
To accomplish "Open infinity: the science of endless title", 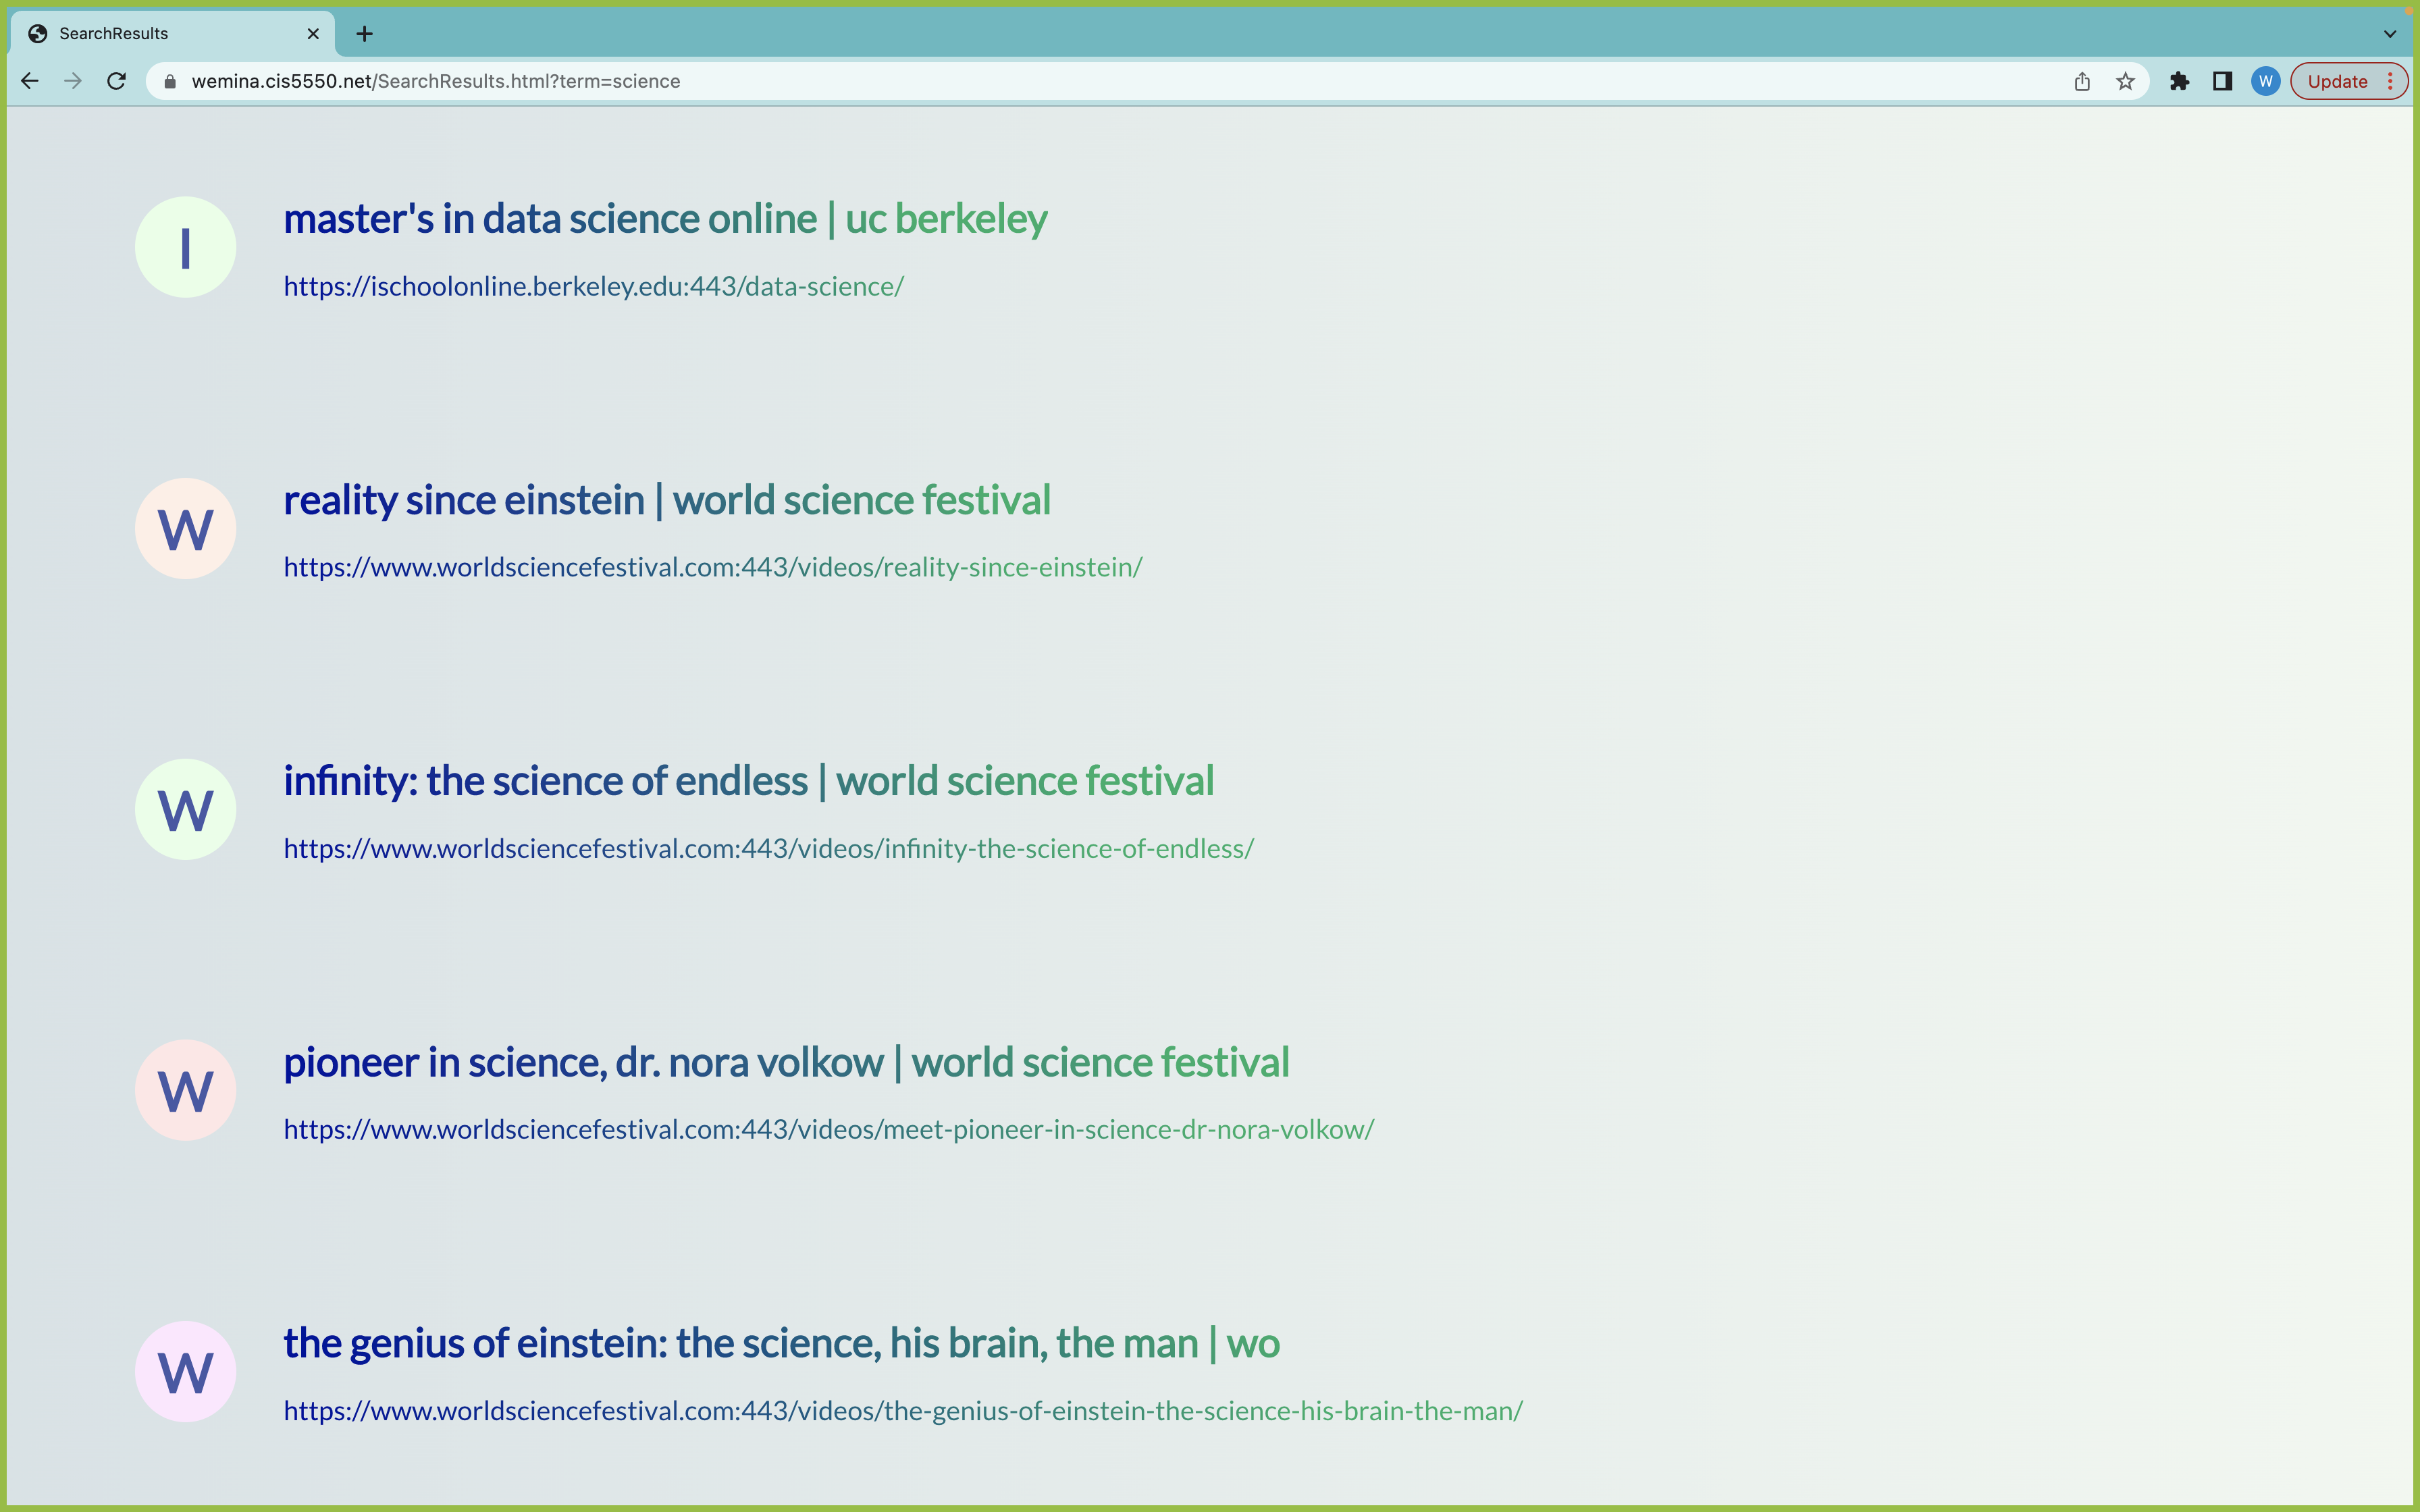I will [x=748, y=781].
